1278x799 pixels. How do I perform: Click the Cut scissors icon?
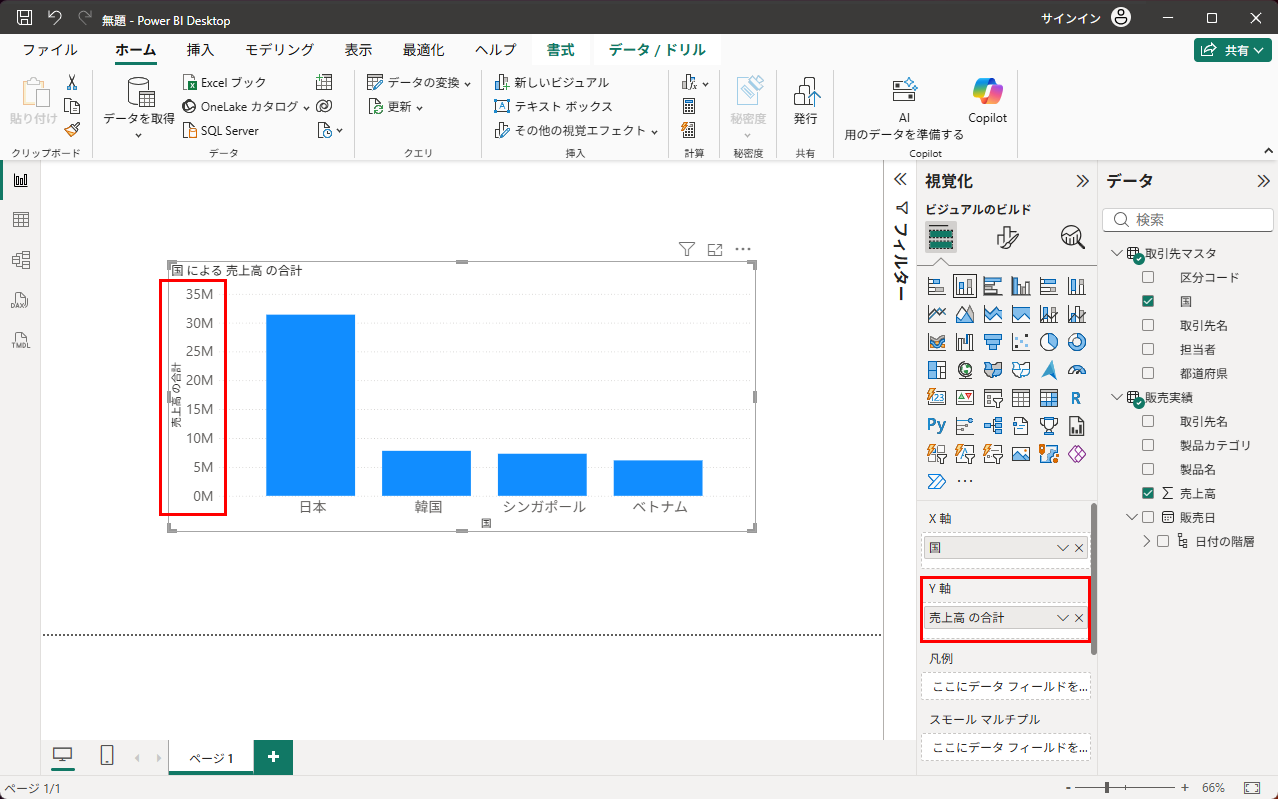tap(72, 83)
